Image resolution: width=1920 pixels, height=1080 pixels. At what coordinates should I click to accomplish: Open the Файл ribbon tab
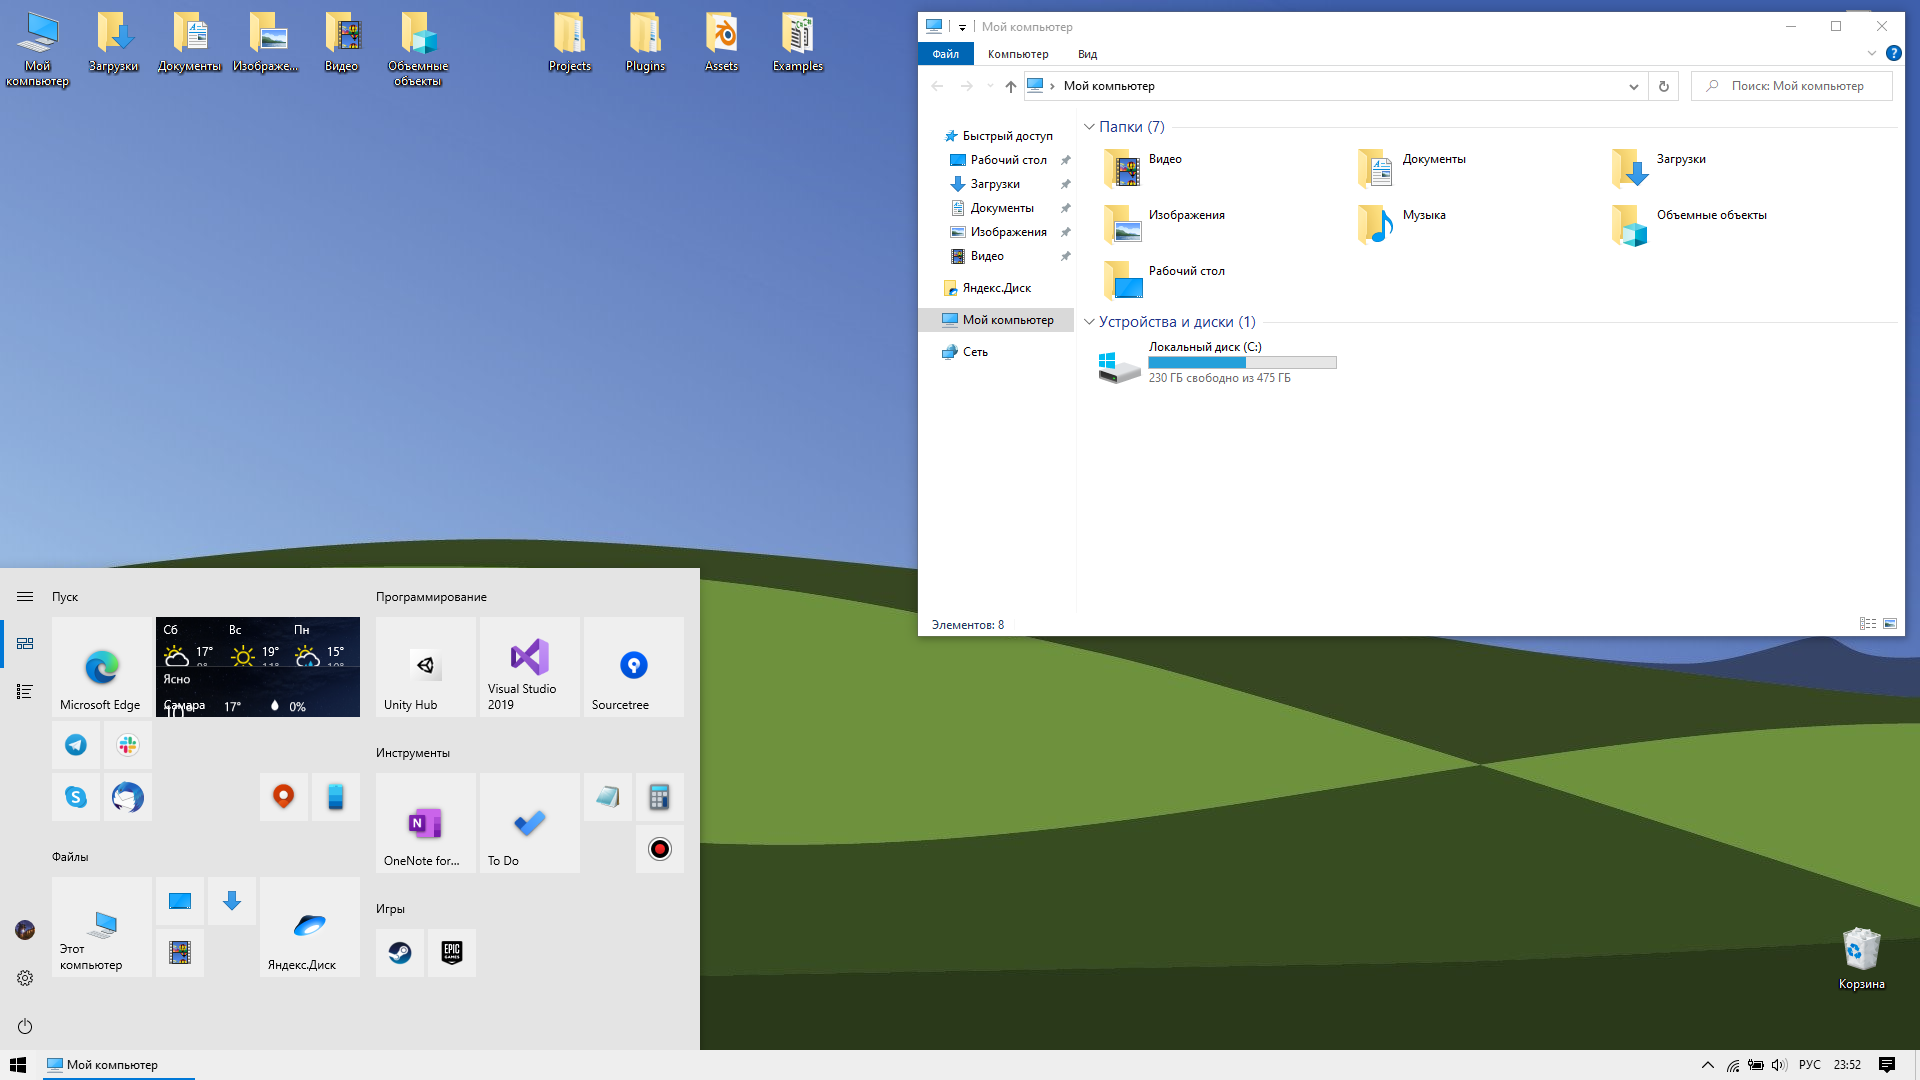click(945, 54)
